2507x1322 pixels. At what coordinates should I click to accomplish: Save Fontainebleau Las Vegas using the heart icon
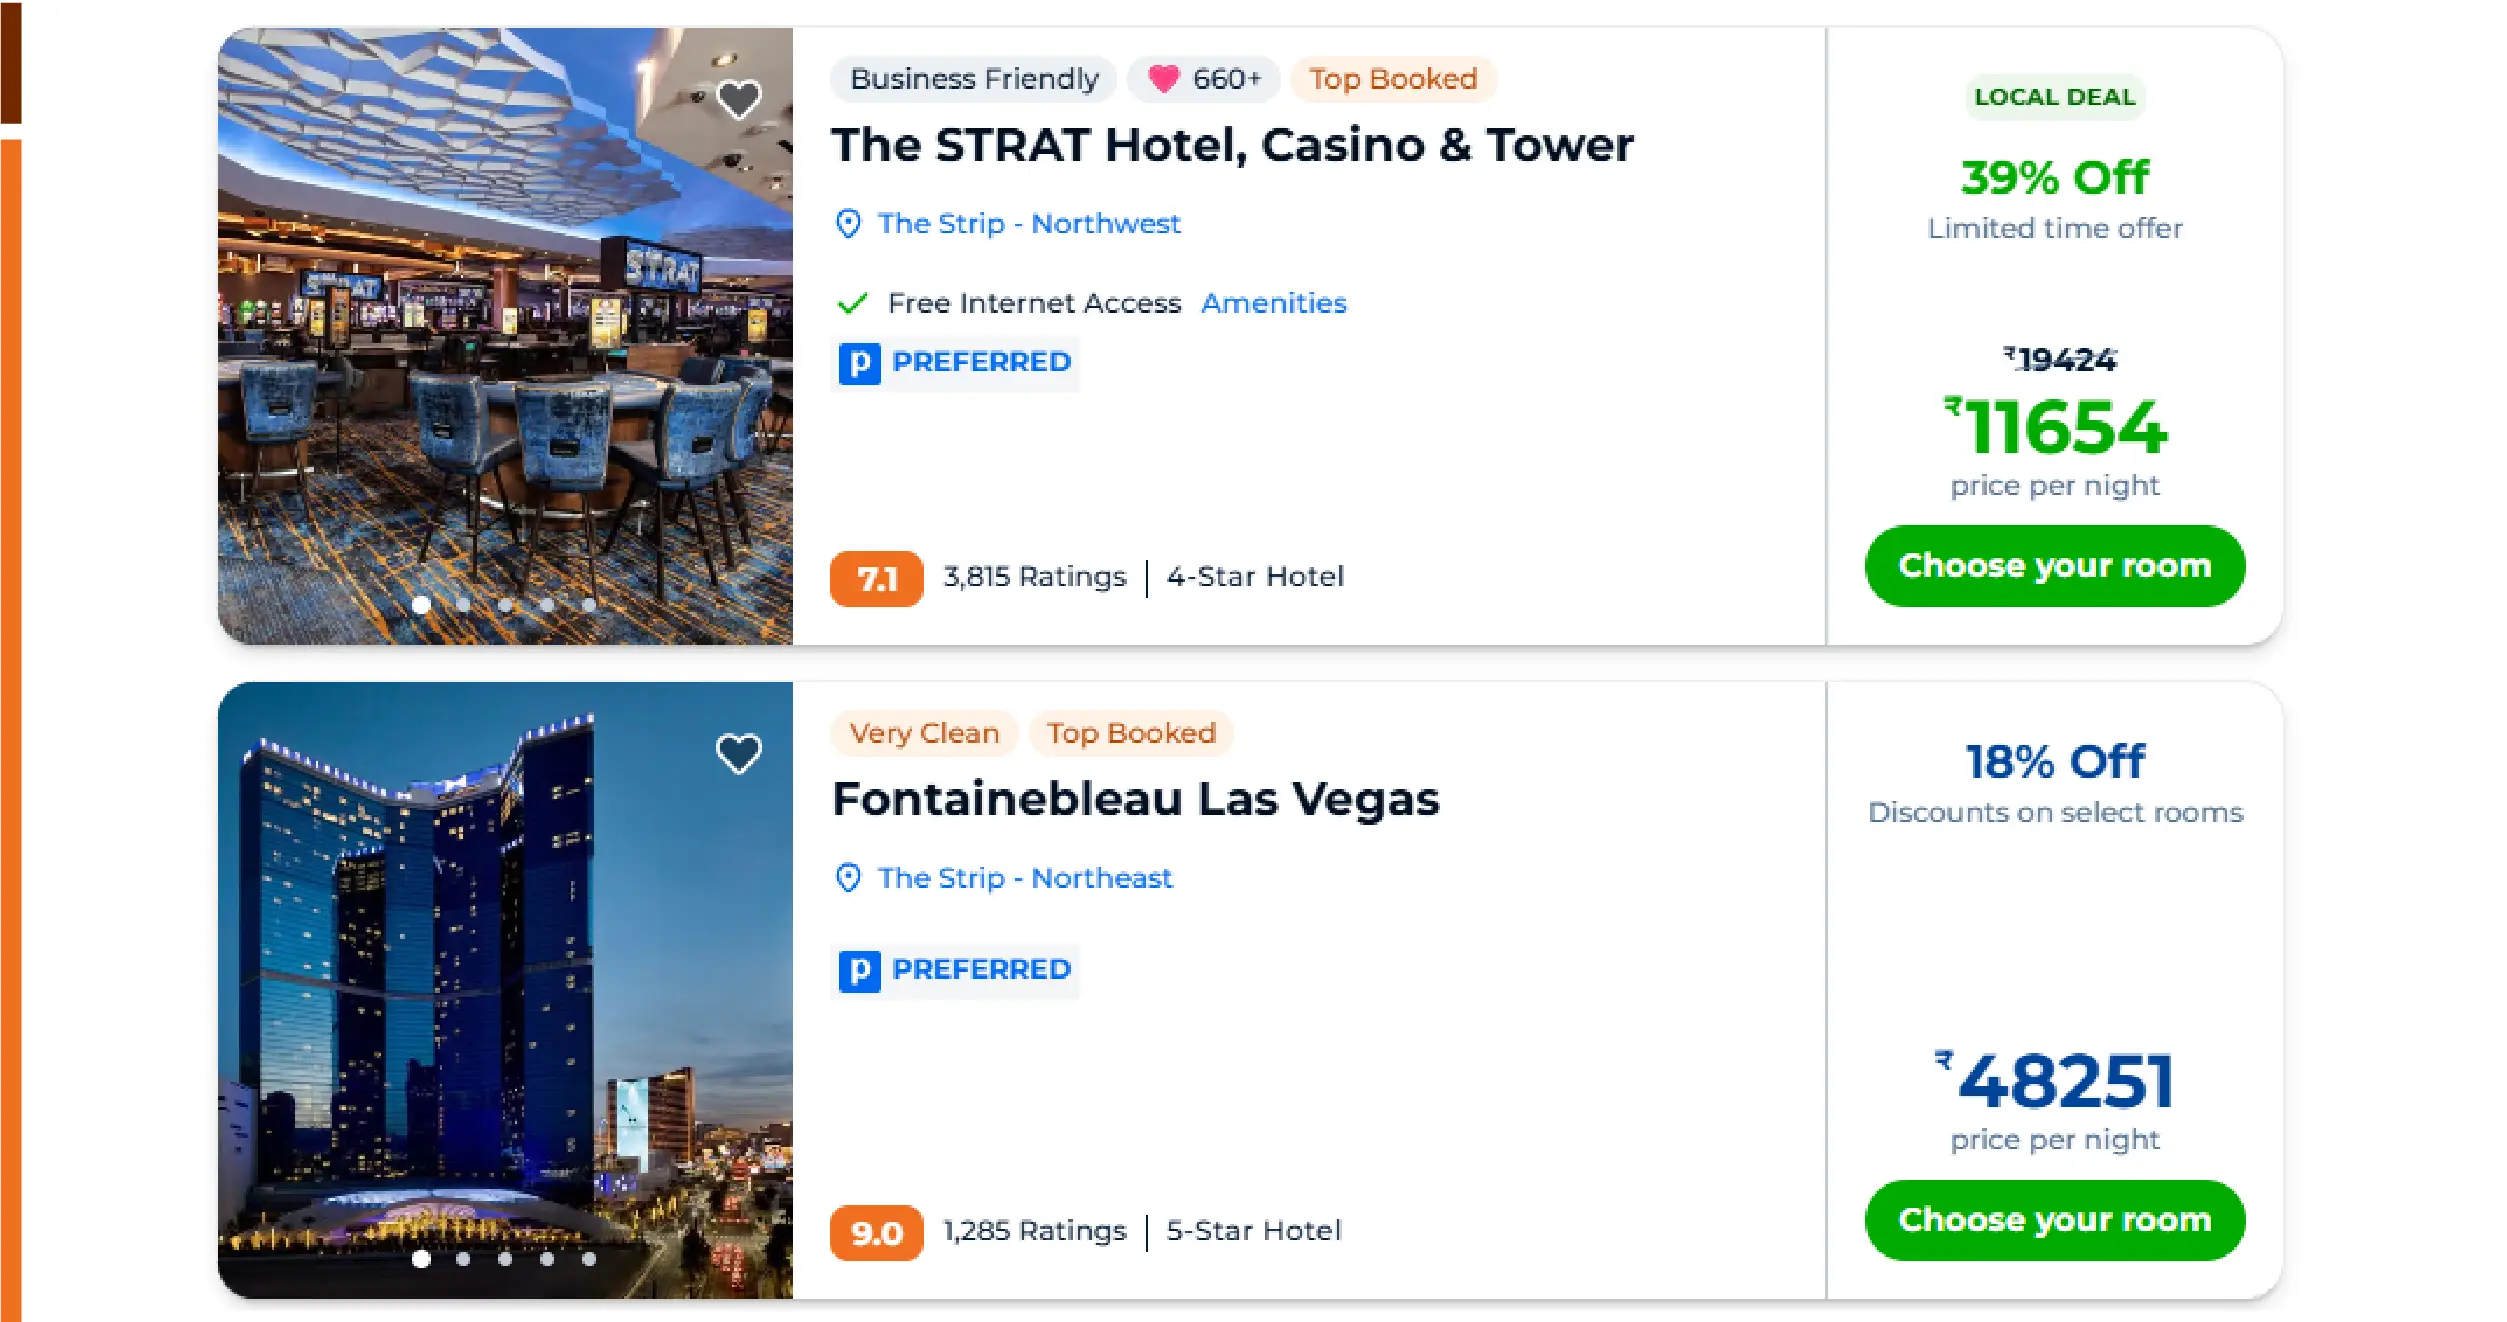pos(739,751)
